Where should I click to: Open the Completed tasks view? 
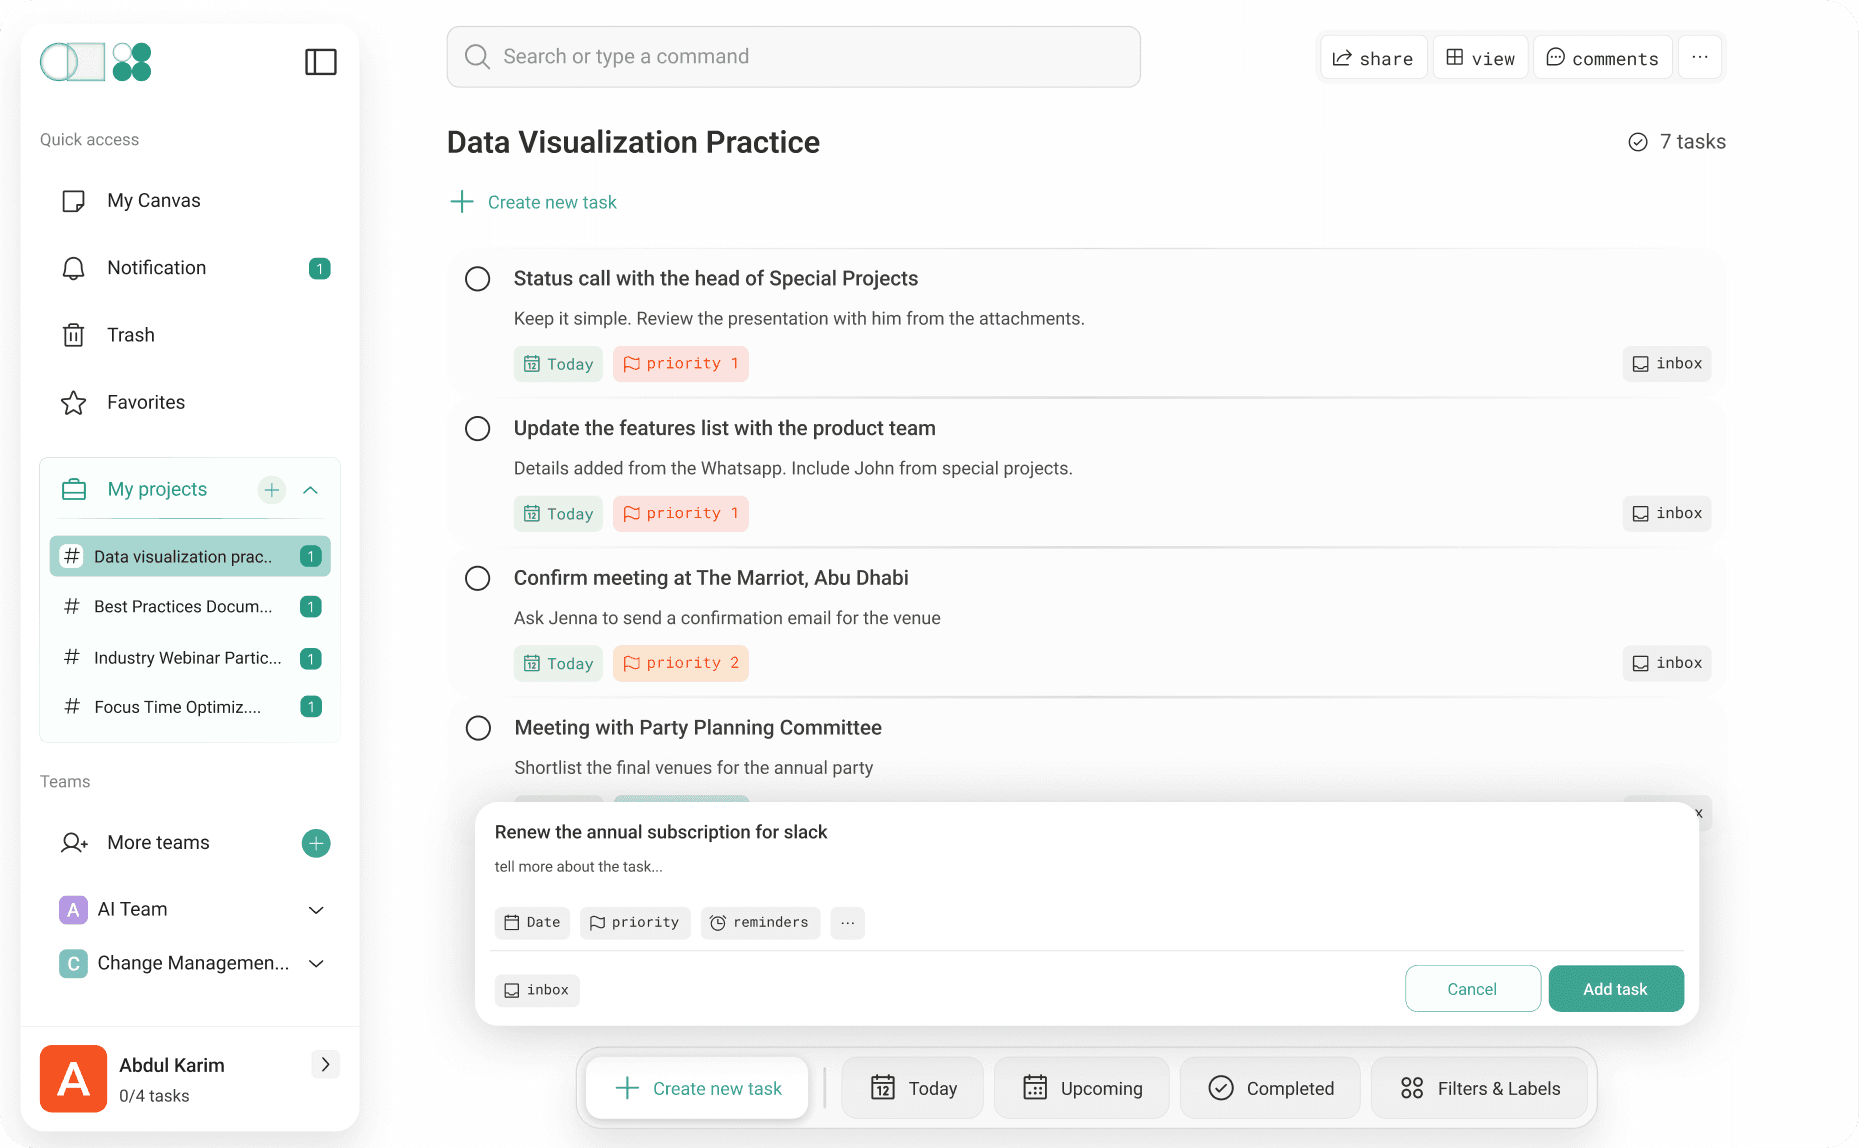[x=1269, y=1088]
